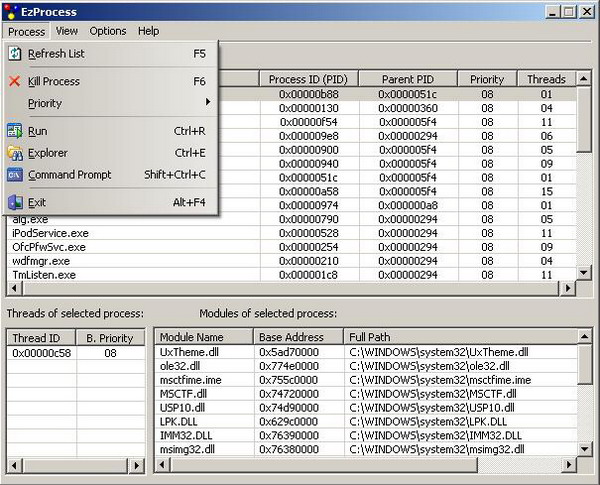Click the Base Address column header

coord(298,337)
